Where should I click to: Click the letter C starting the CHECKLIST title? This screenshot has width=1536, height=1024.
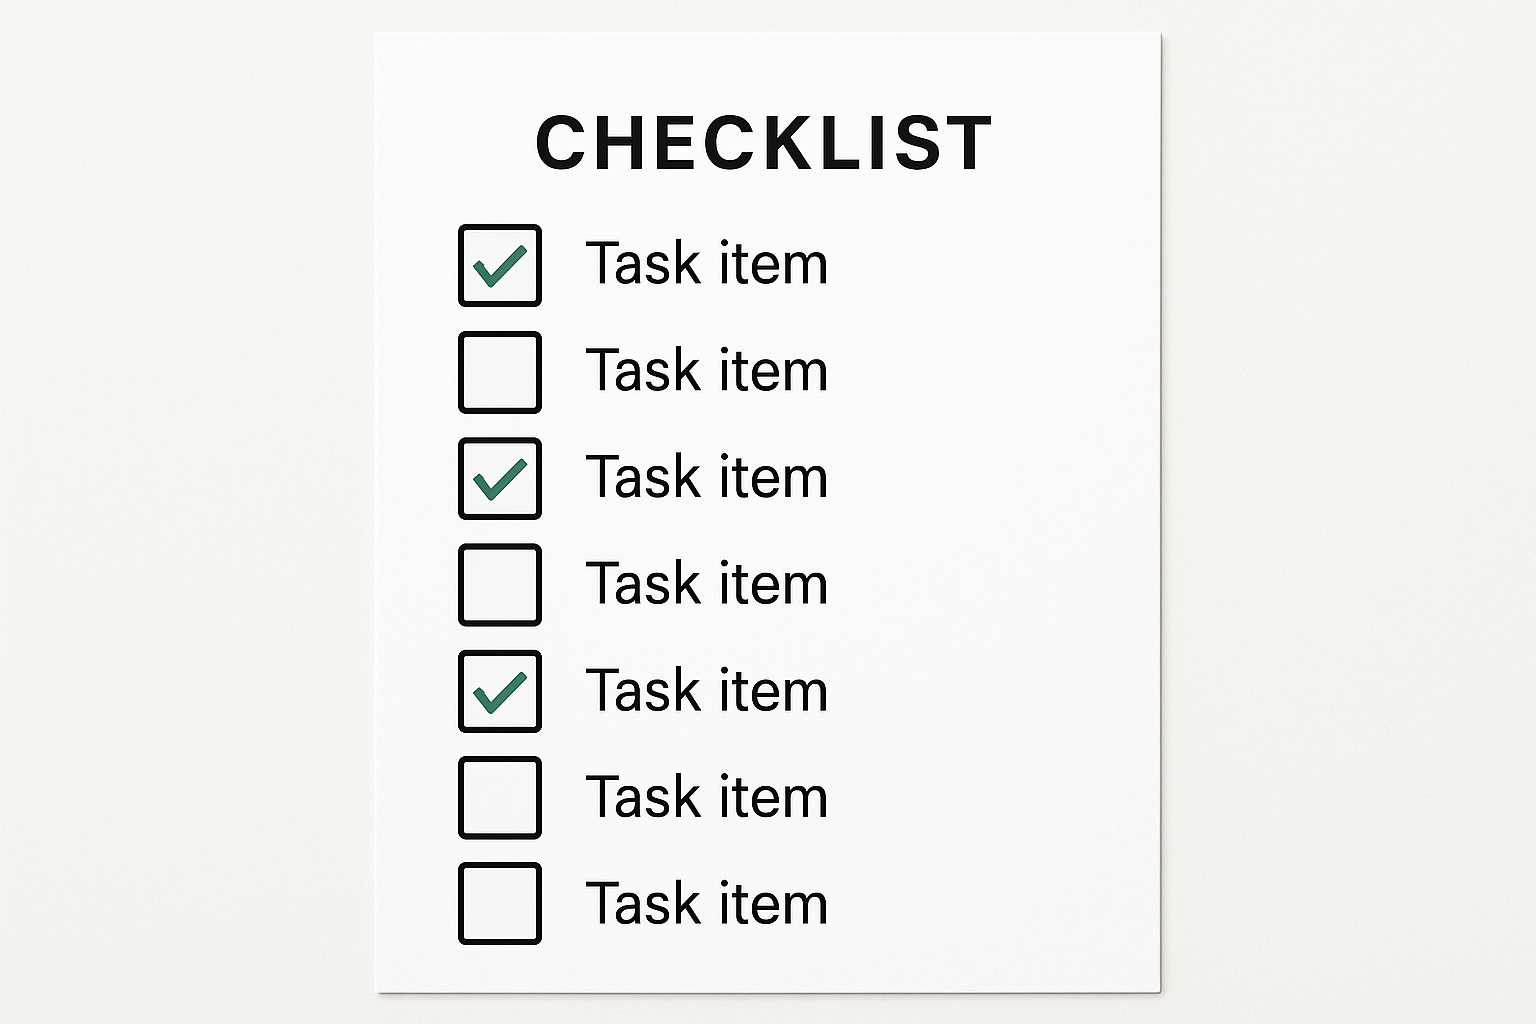coord(561,142)
